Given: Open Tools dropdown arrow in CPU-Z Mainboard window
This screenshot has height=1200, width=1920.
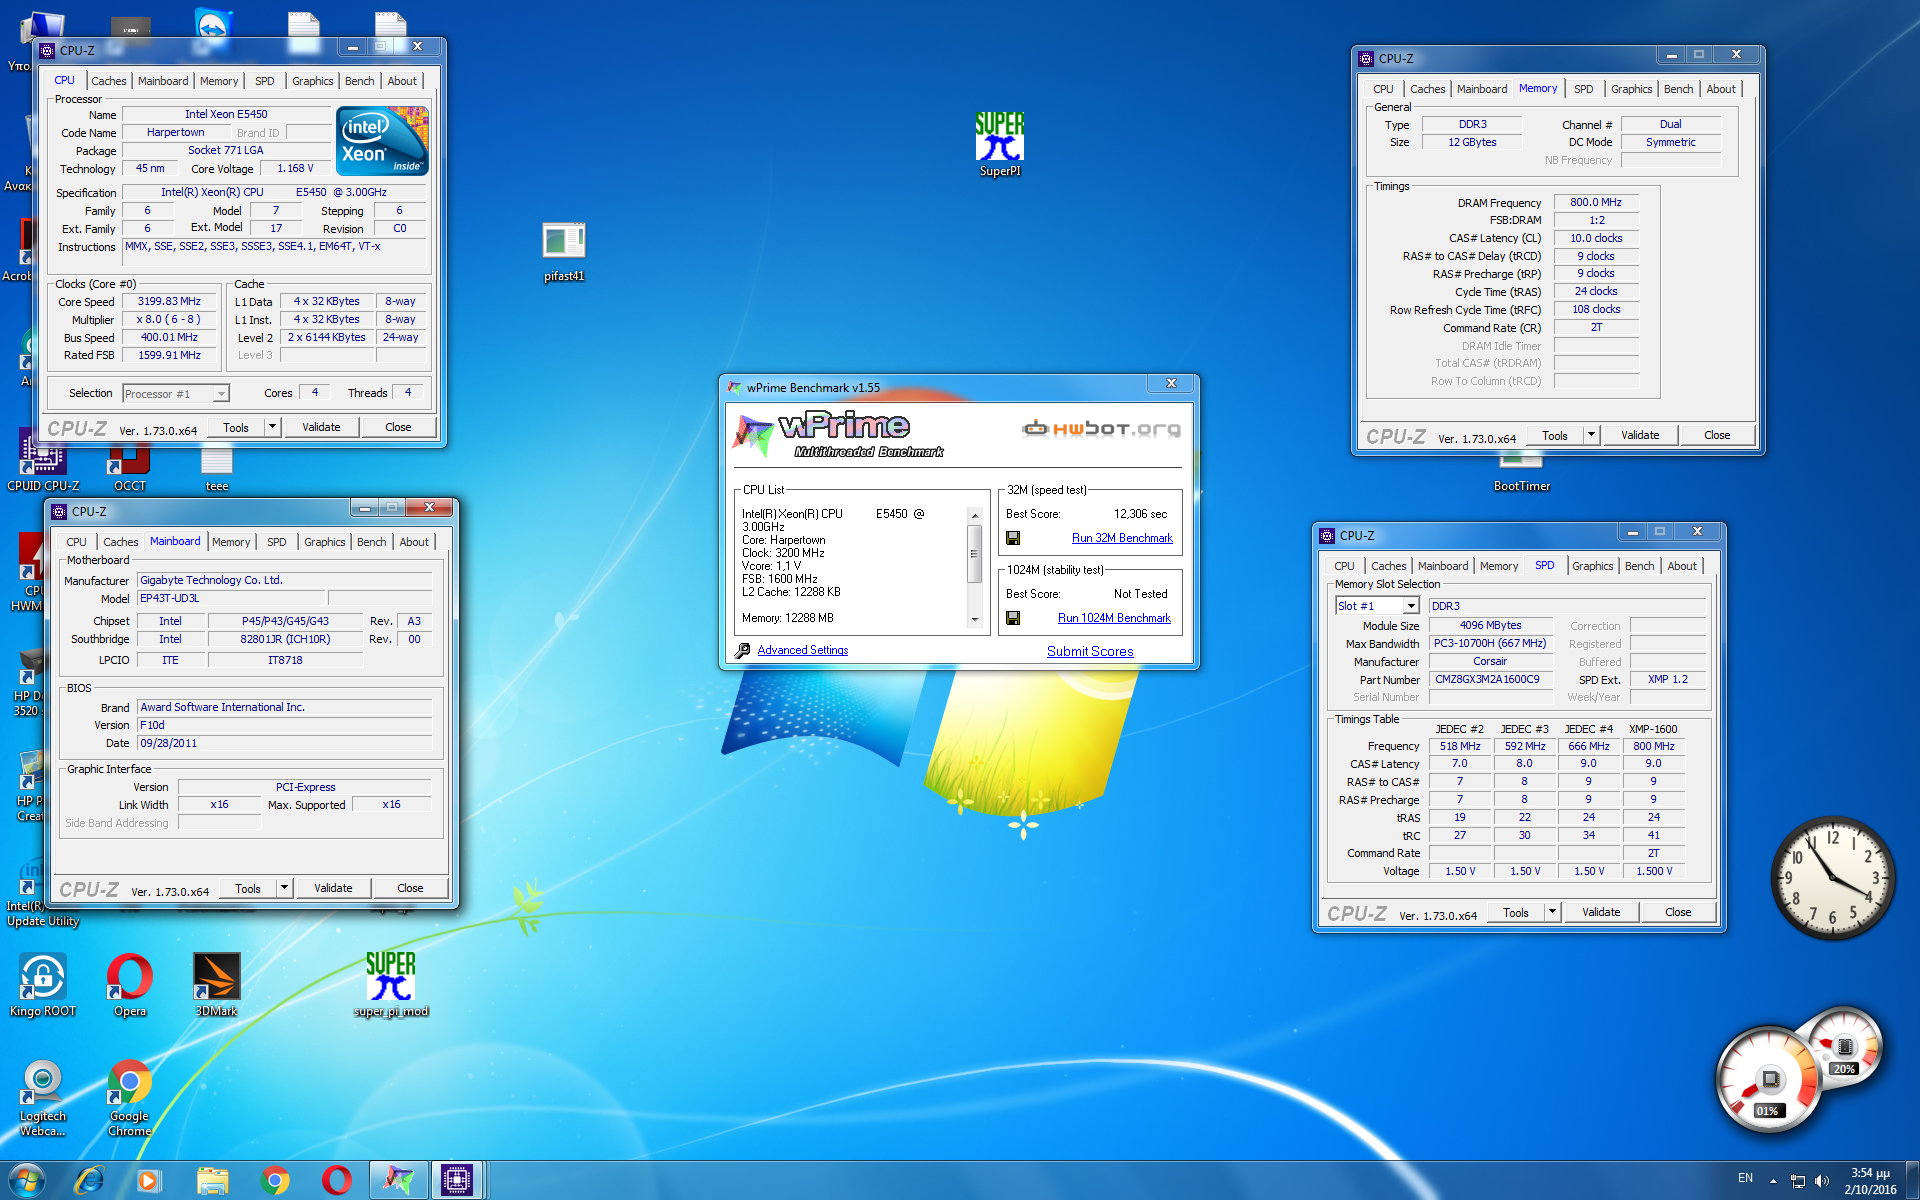Looking at the screenshot, I should point(284,888).
